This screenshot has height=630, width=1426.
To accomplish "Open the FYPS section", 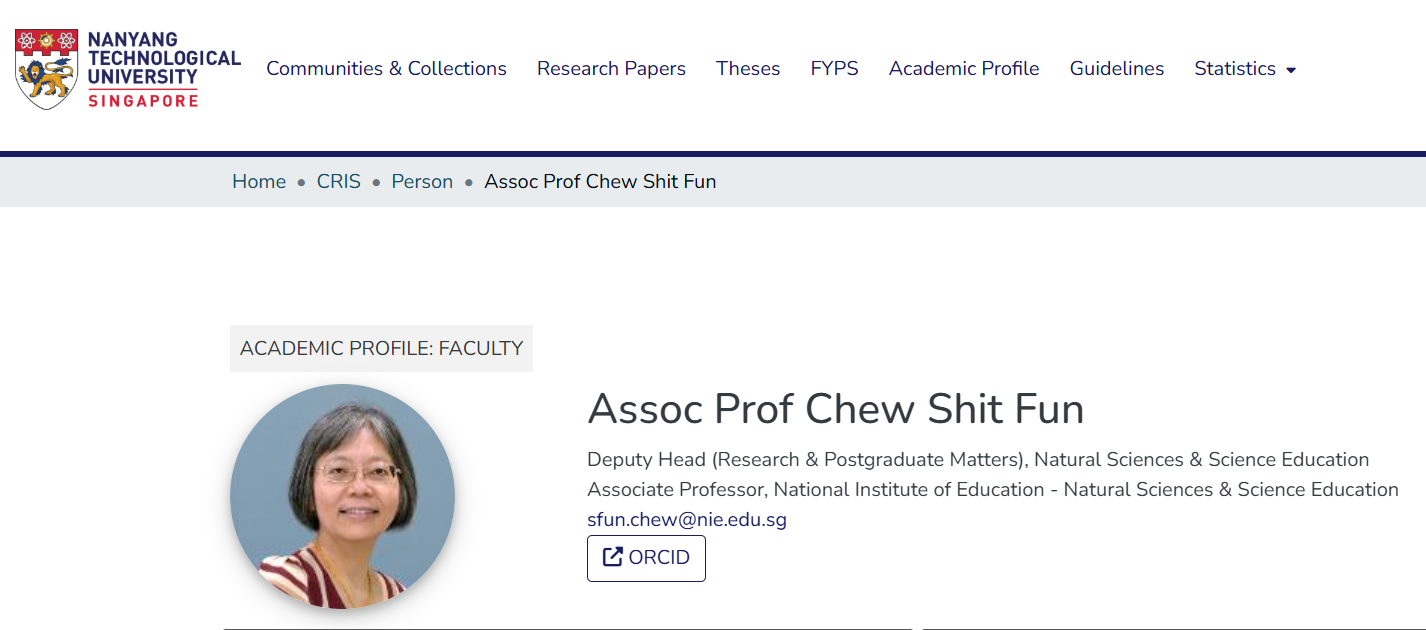I will (x=834, y=69).
